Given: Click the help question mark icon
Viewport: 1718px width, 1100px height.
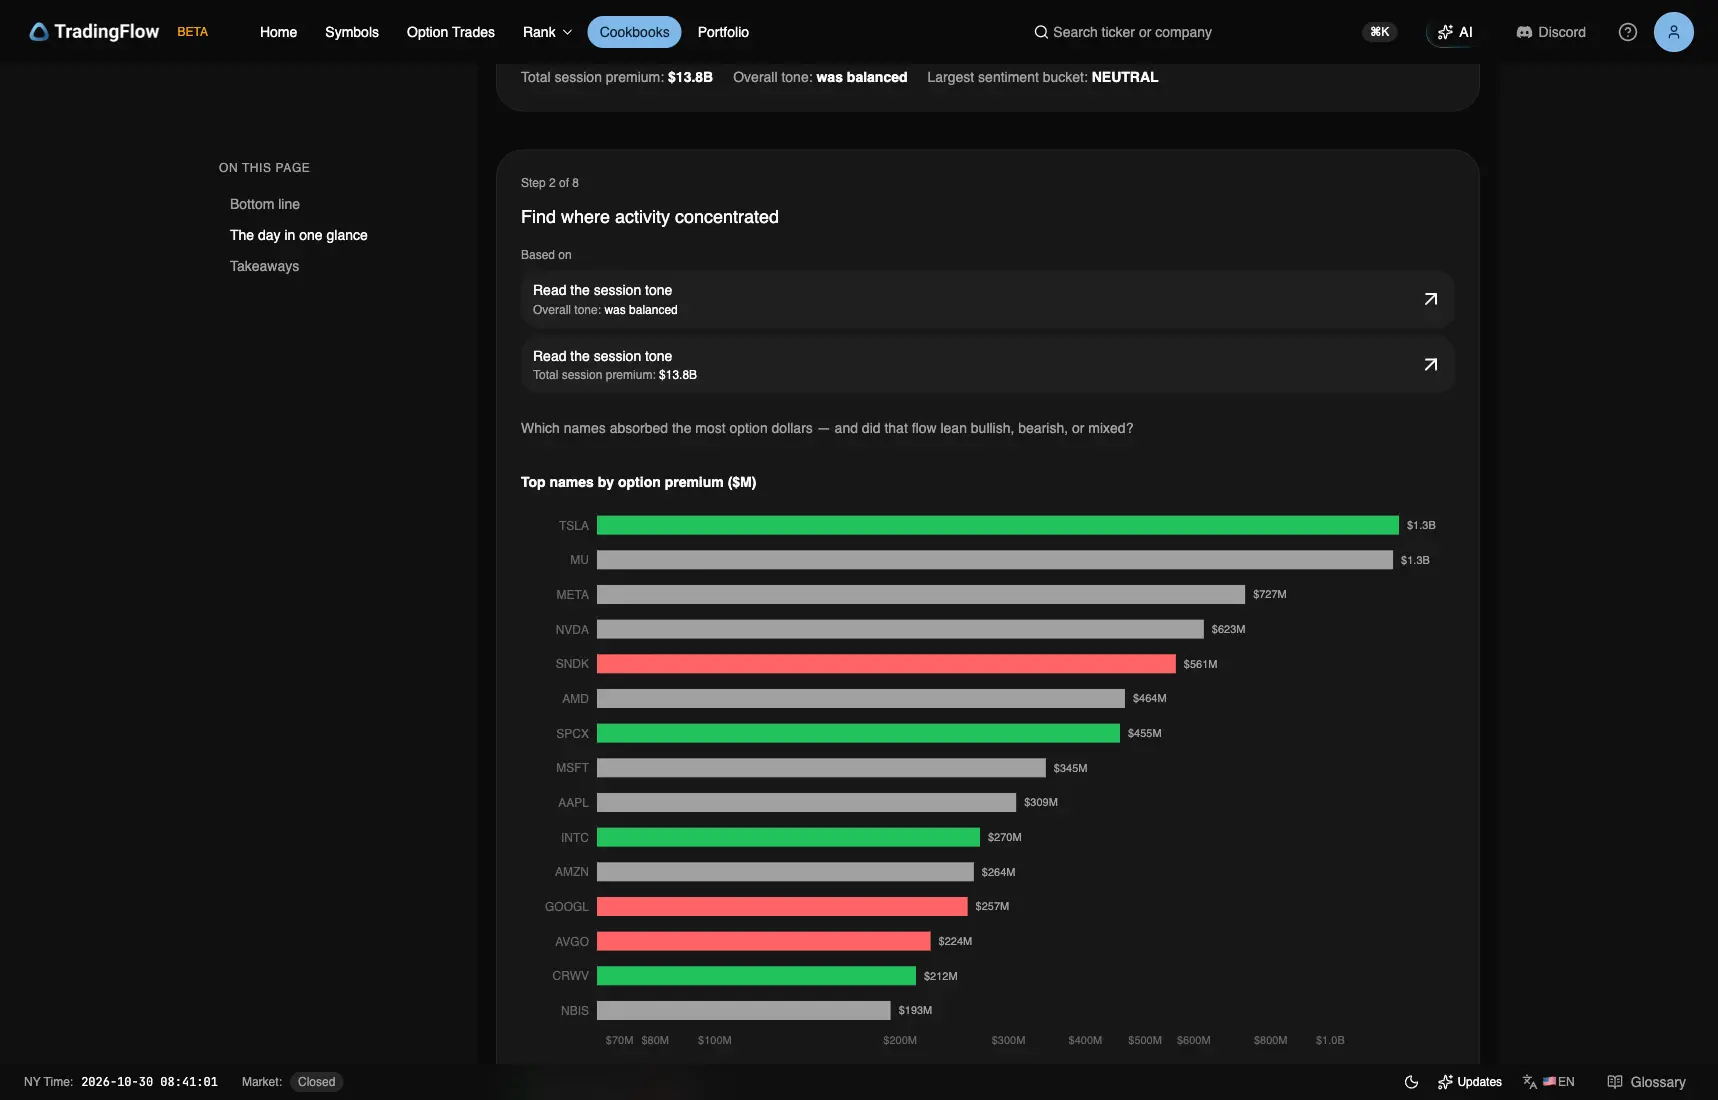Looking at the screenshot, I should (1628, 32).
